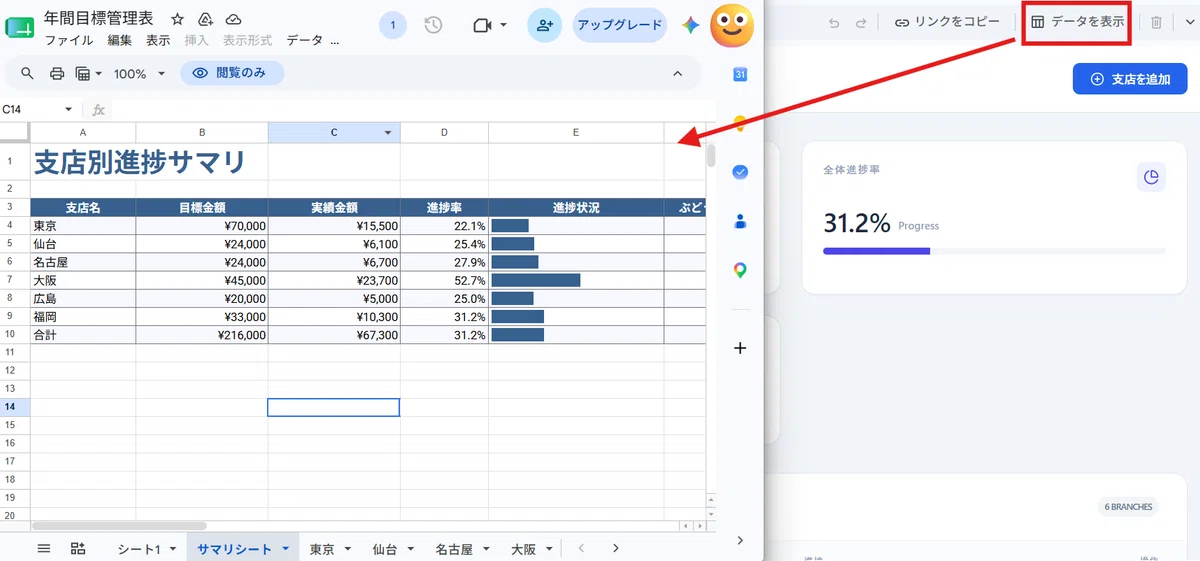Open the meeting camera dropdown arrow

tap(503, 25)
